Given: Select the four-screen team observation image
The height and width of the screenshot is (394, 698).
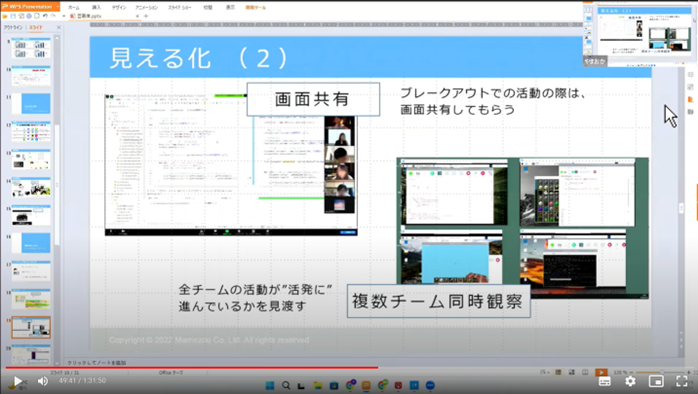Looking at the screenshot, I should (x=522, y=227).
